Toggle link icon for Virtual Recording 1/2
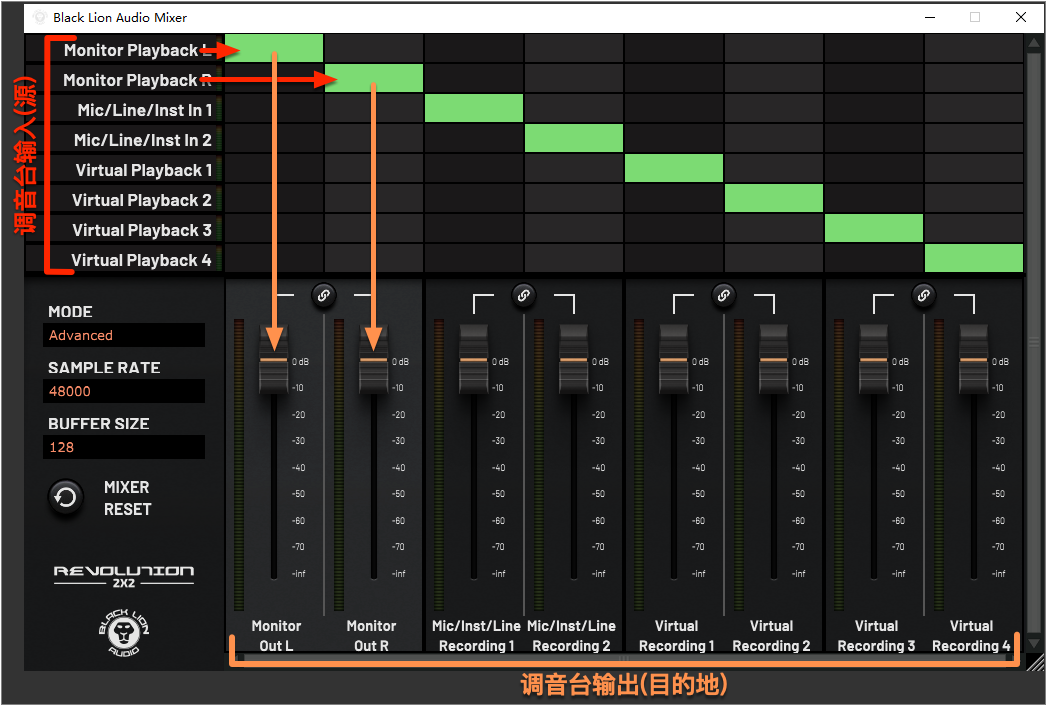Image resolution: width=1046 pixels, height=712 pixels. pyautogui.click(x=723, y=294)
